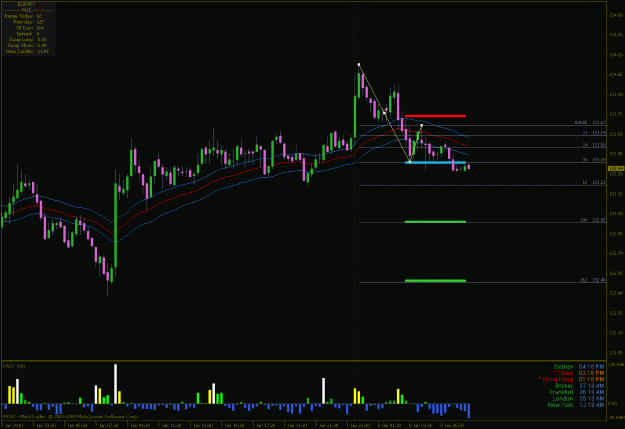Select the 38 Fibonacci level label
This screenshot has width=625, height=429.
(x=594, y=159)
